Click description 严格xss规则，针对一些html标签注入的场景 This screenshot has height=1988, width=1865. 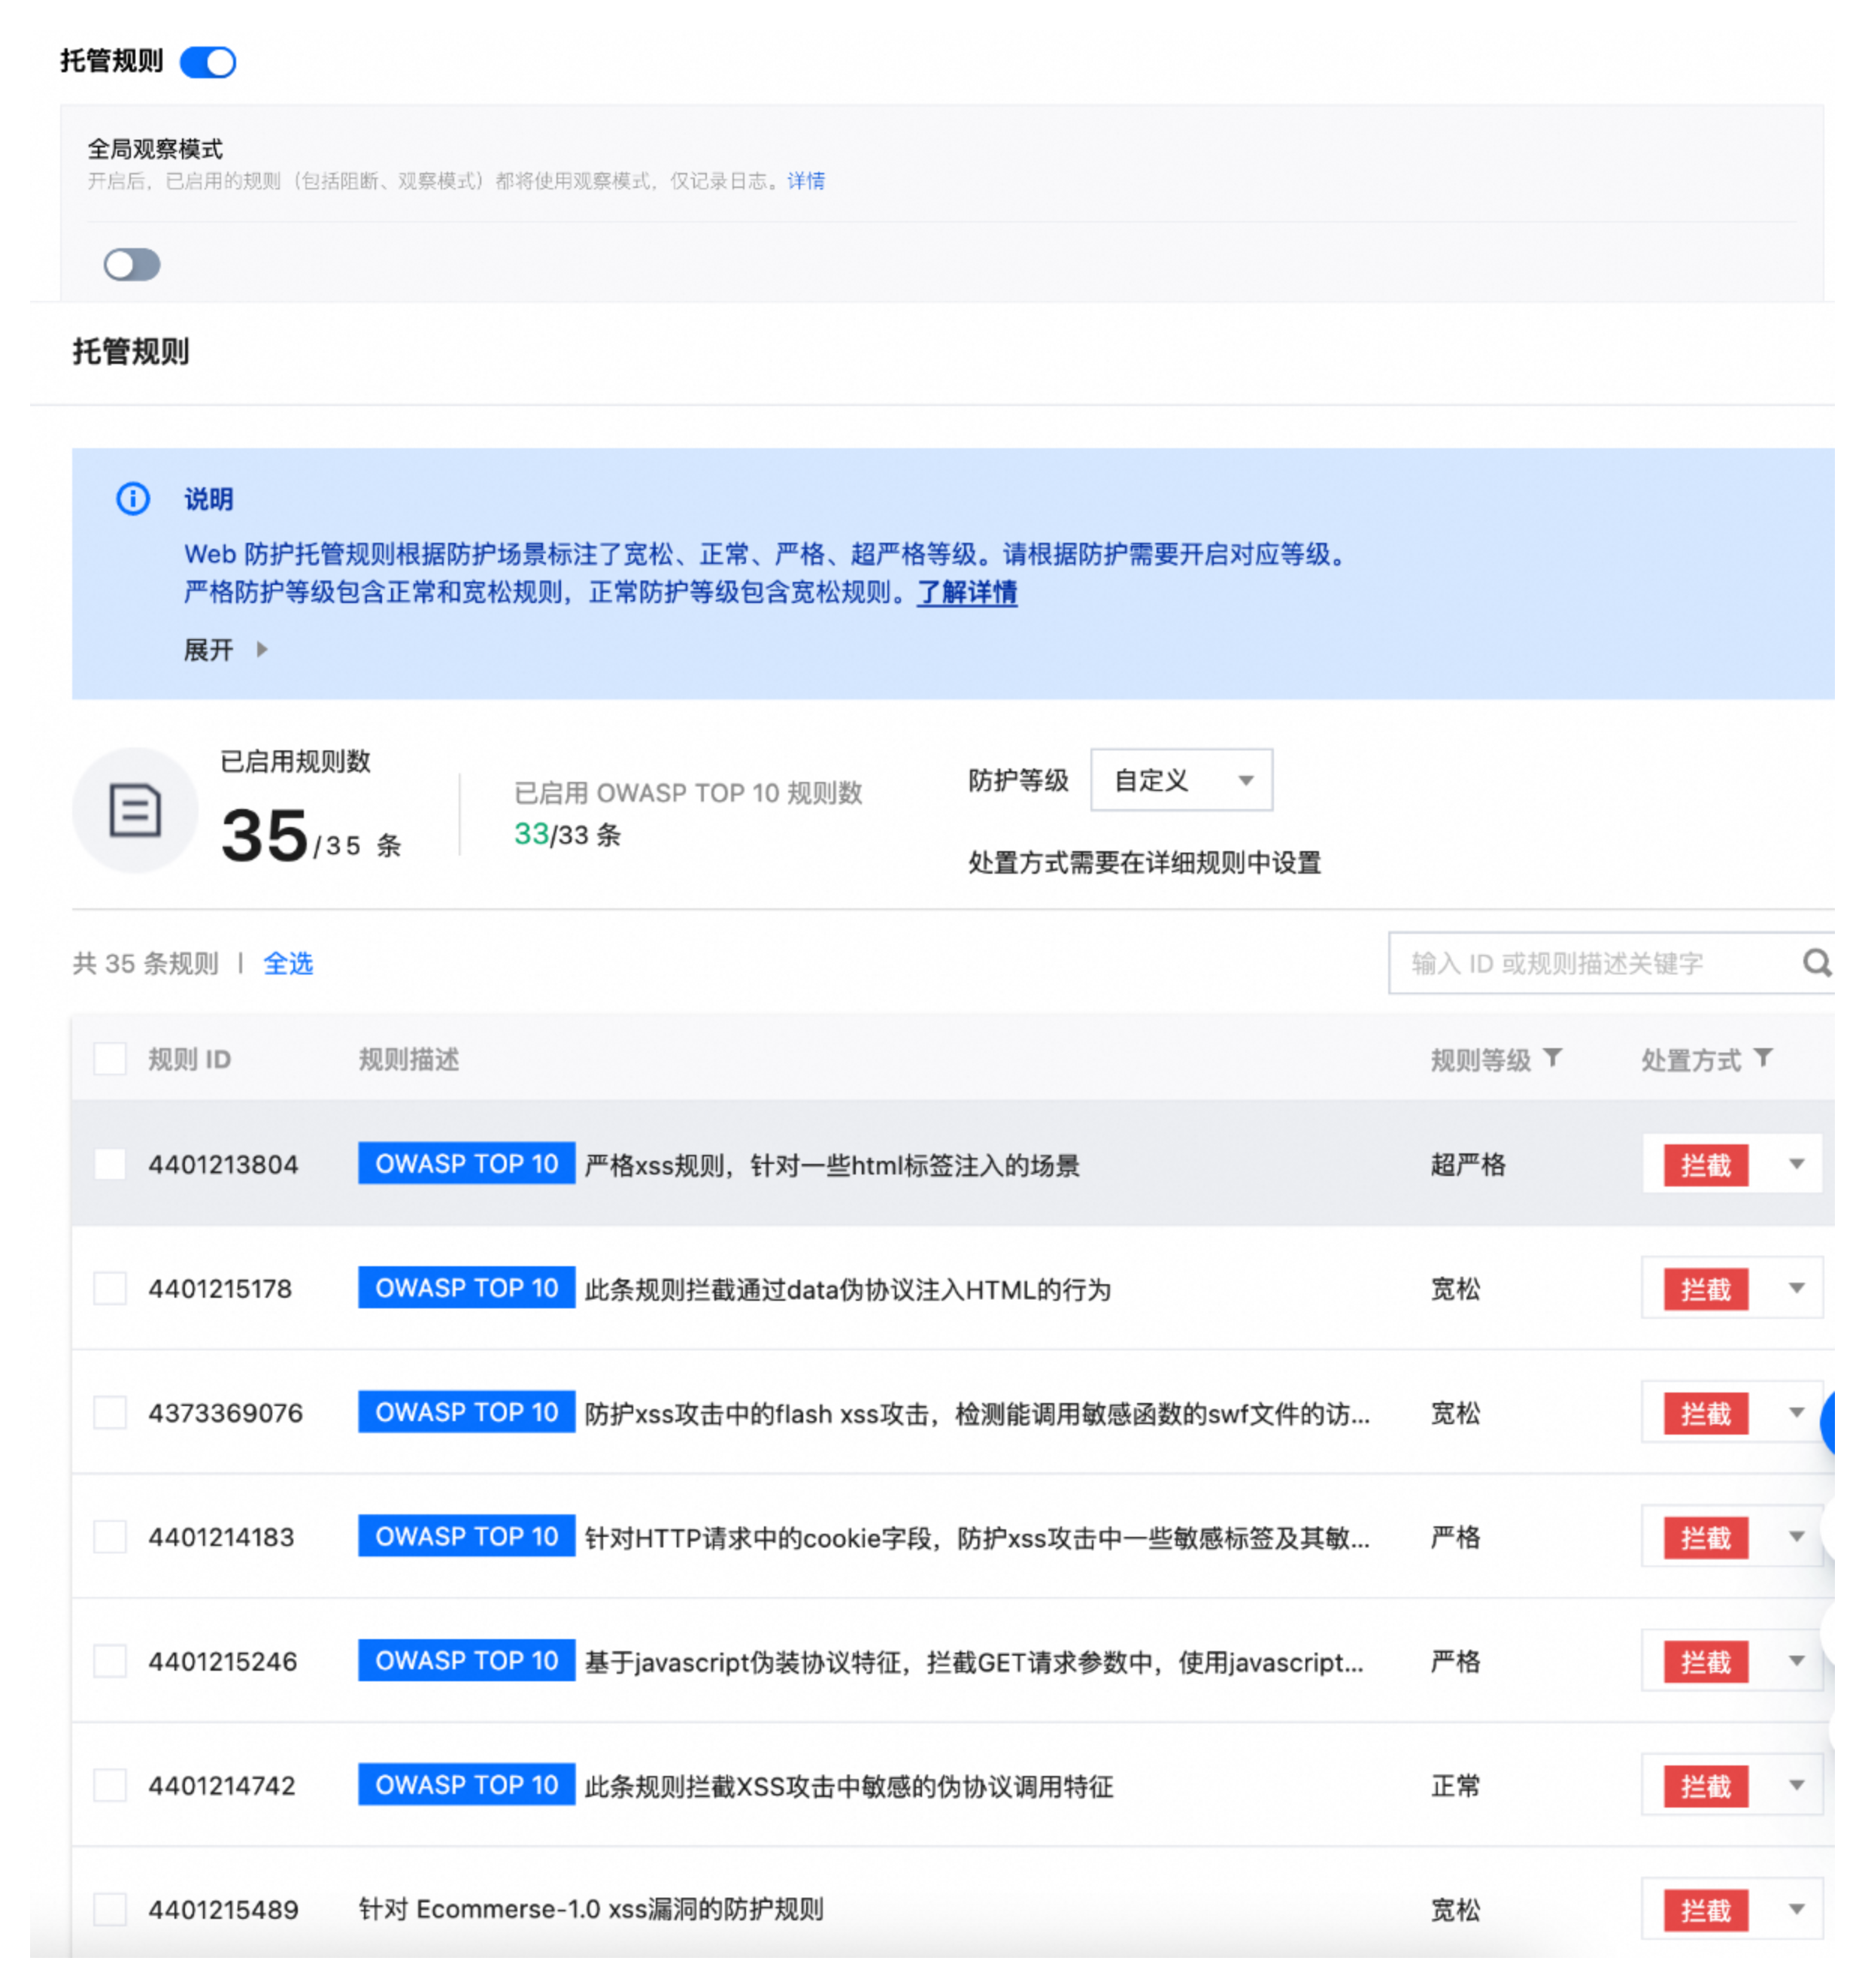tap(832, 1165)
